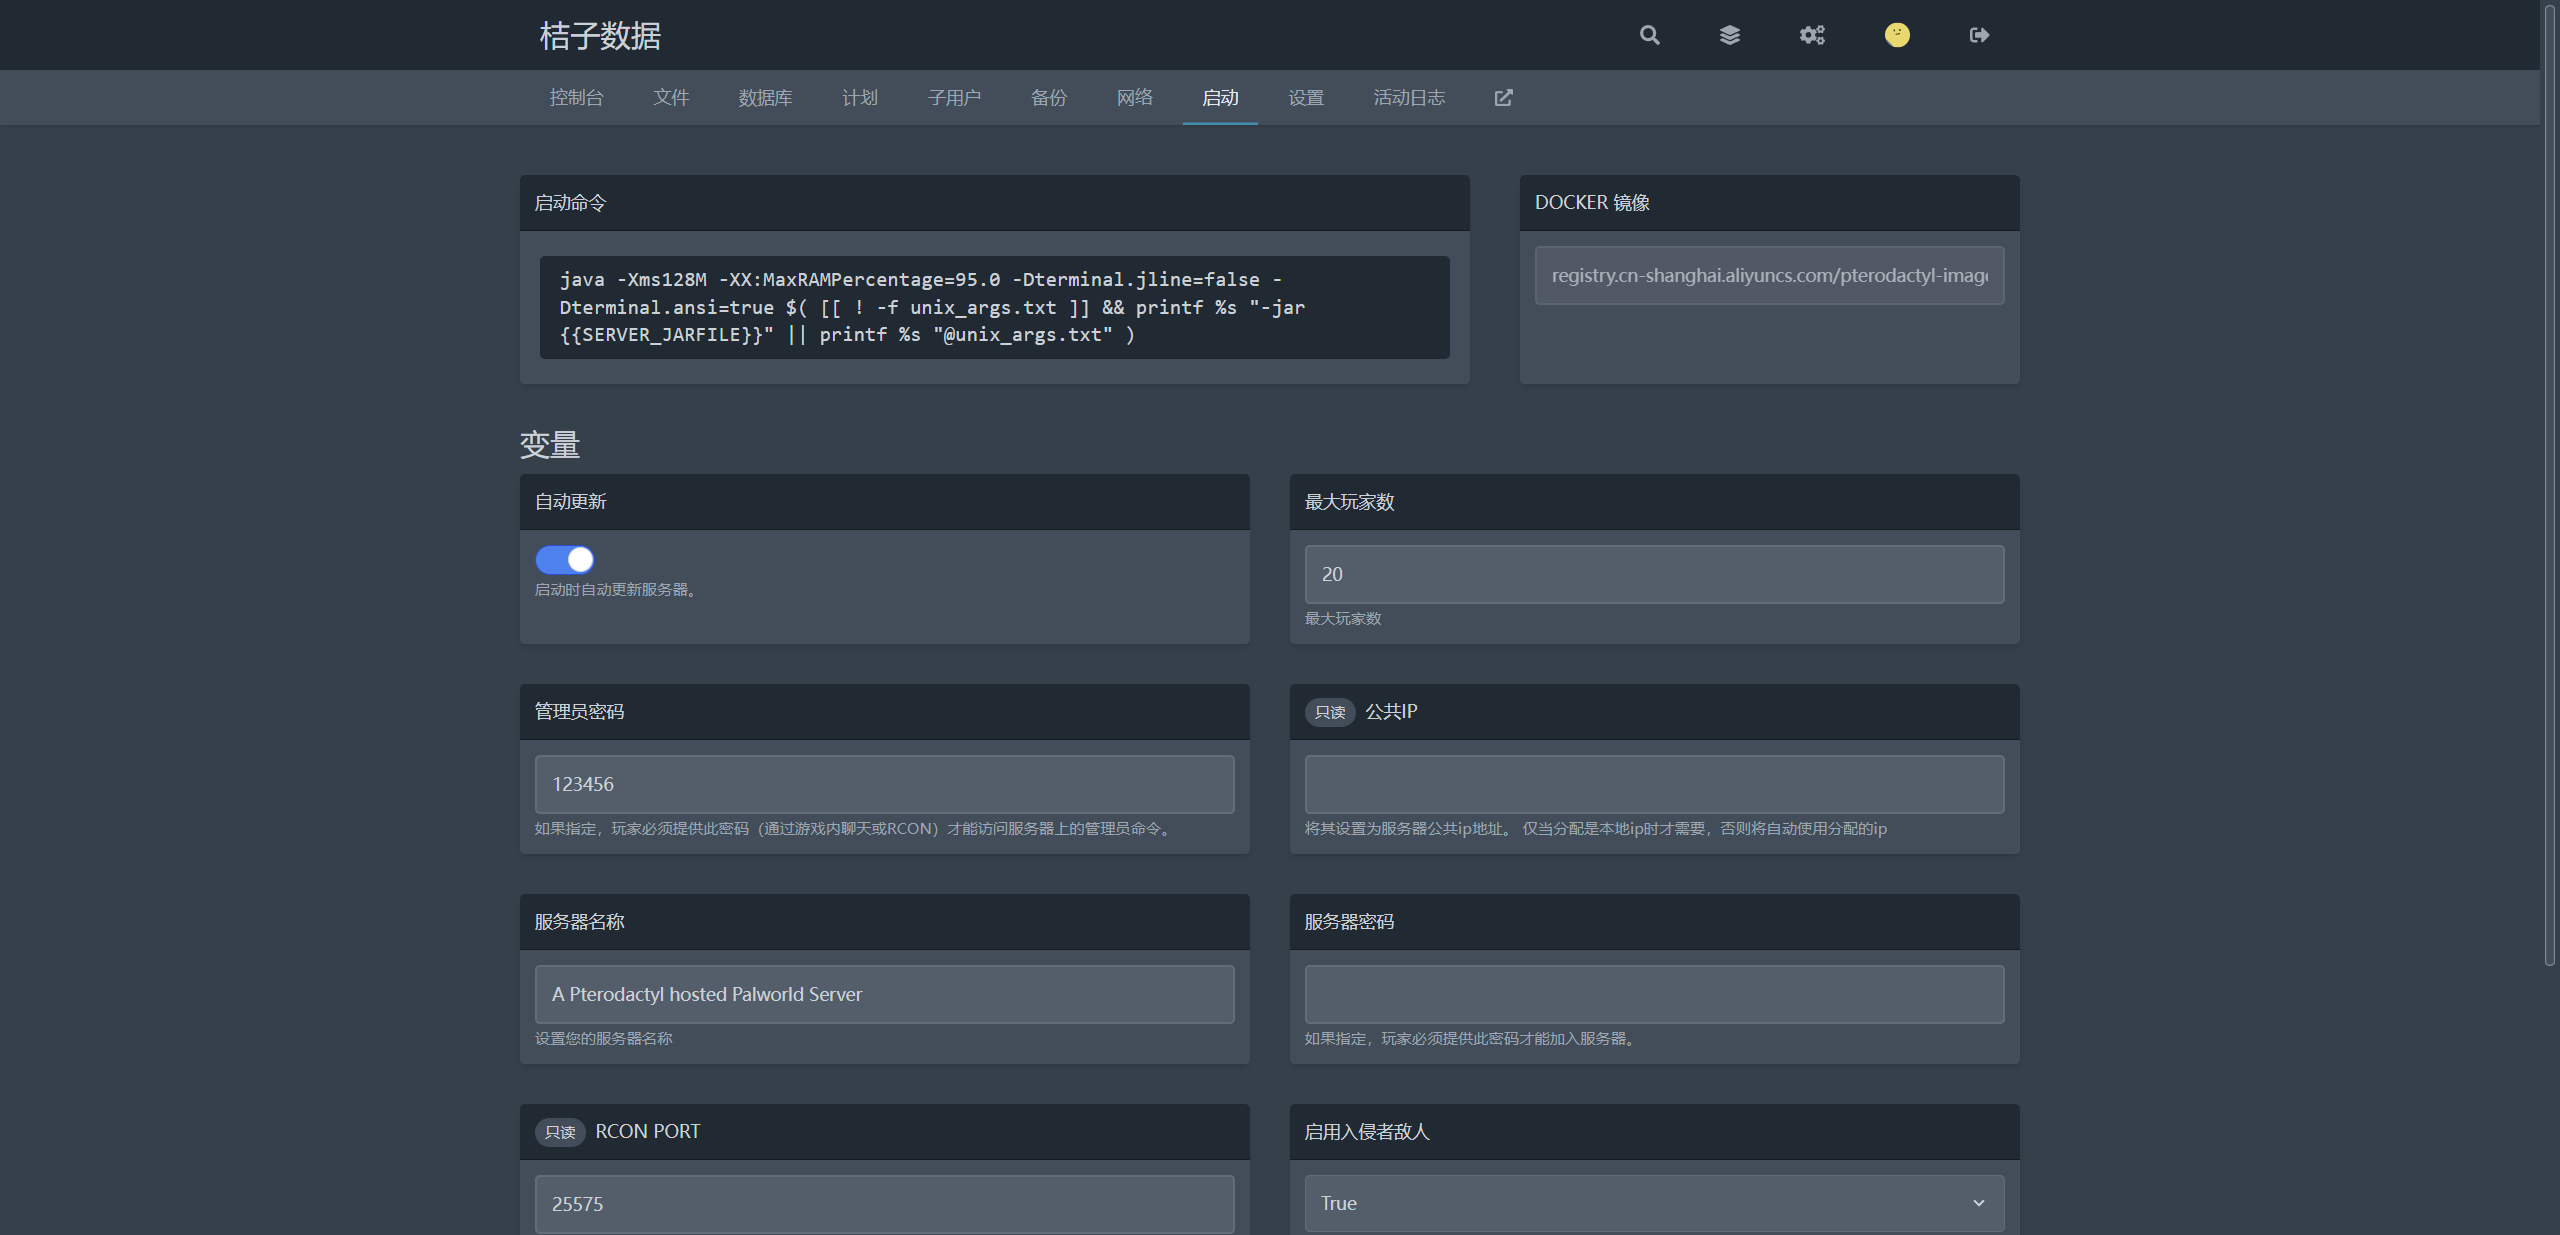Screen dimensions: 2560x1235
Task: Click the logout arrow icon
Action: tap(1979, 35)
